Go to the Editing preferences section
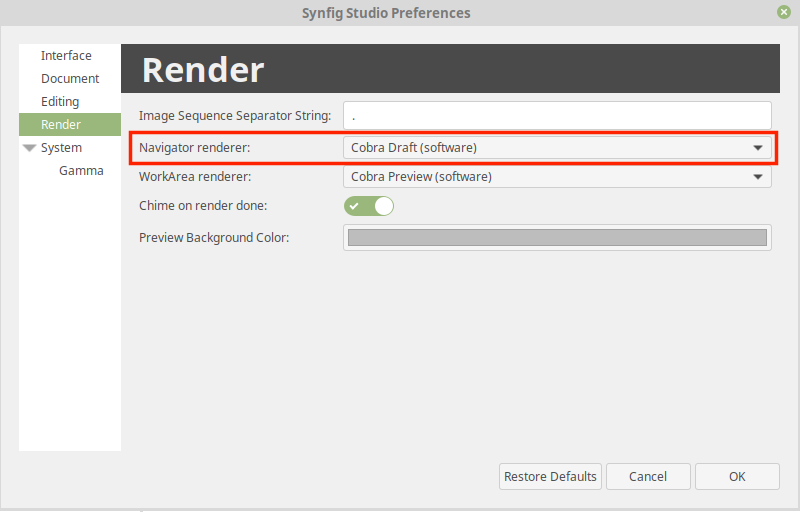This screenshot has height=512, width=800. 60,101
